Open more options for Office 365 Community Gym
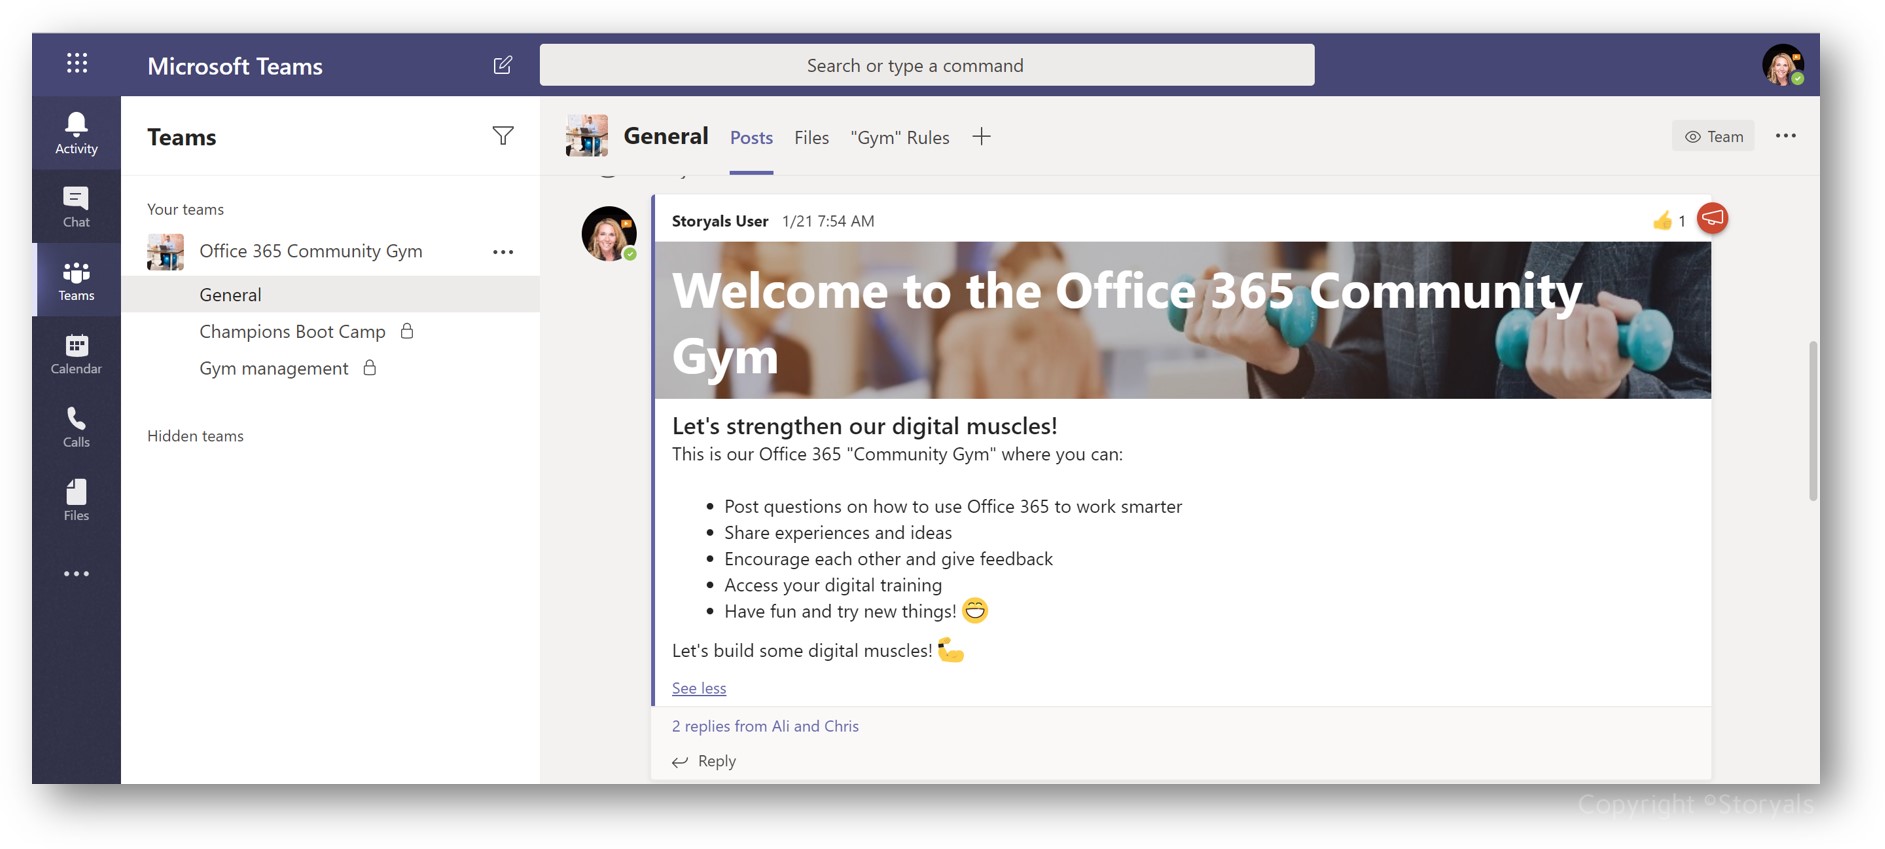Viewport: 1885px width, 849px height. pos(503,252)
